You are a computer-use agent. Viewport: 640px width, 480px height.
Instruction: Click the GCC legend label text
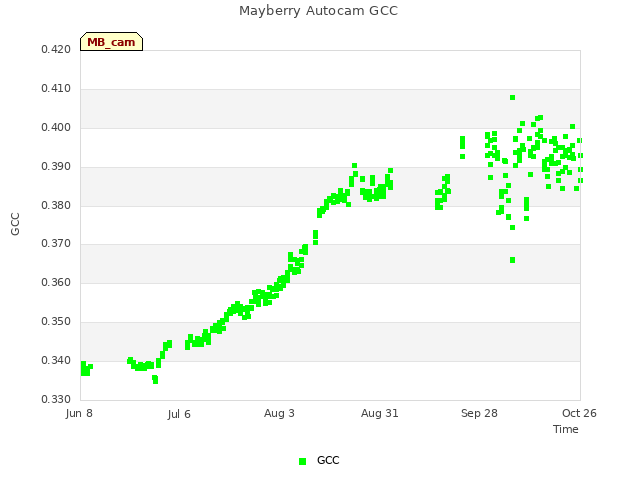point(328,460)
